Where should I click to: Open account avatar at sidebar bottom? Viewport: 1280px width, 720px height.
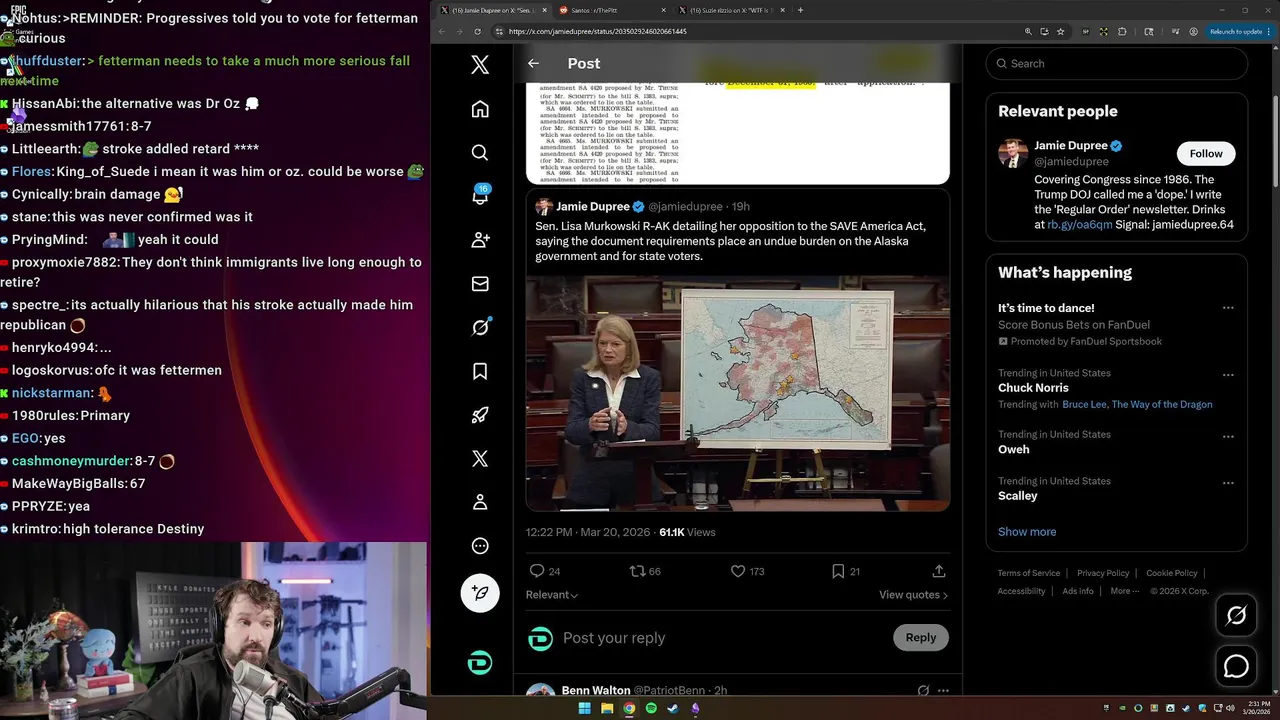pos(480,663)
